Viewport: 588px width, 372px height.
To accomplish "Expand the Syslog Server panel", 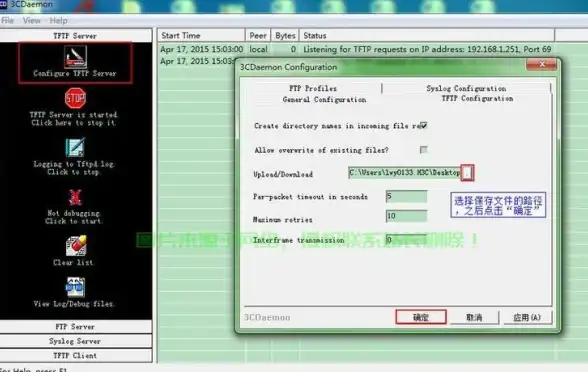I will [x=76, y=341].
